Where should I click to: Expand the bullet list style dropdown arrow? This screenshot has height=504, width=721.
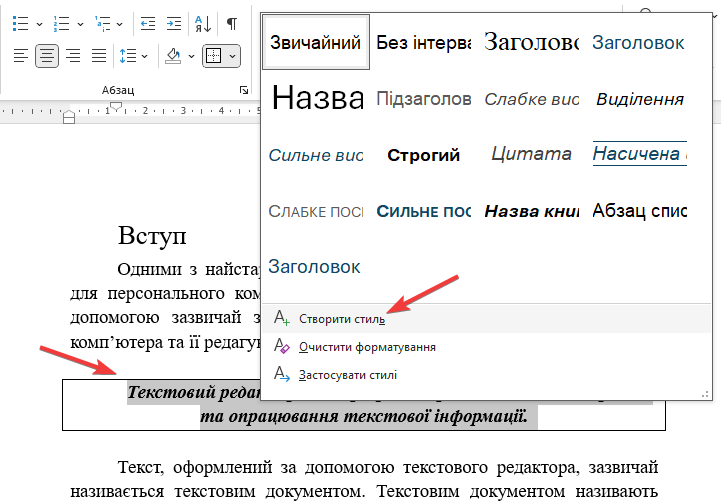[x=38, y=23]
